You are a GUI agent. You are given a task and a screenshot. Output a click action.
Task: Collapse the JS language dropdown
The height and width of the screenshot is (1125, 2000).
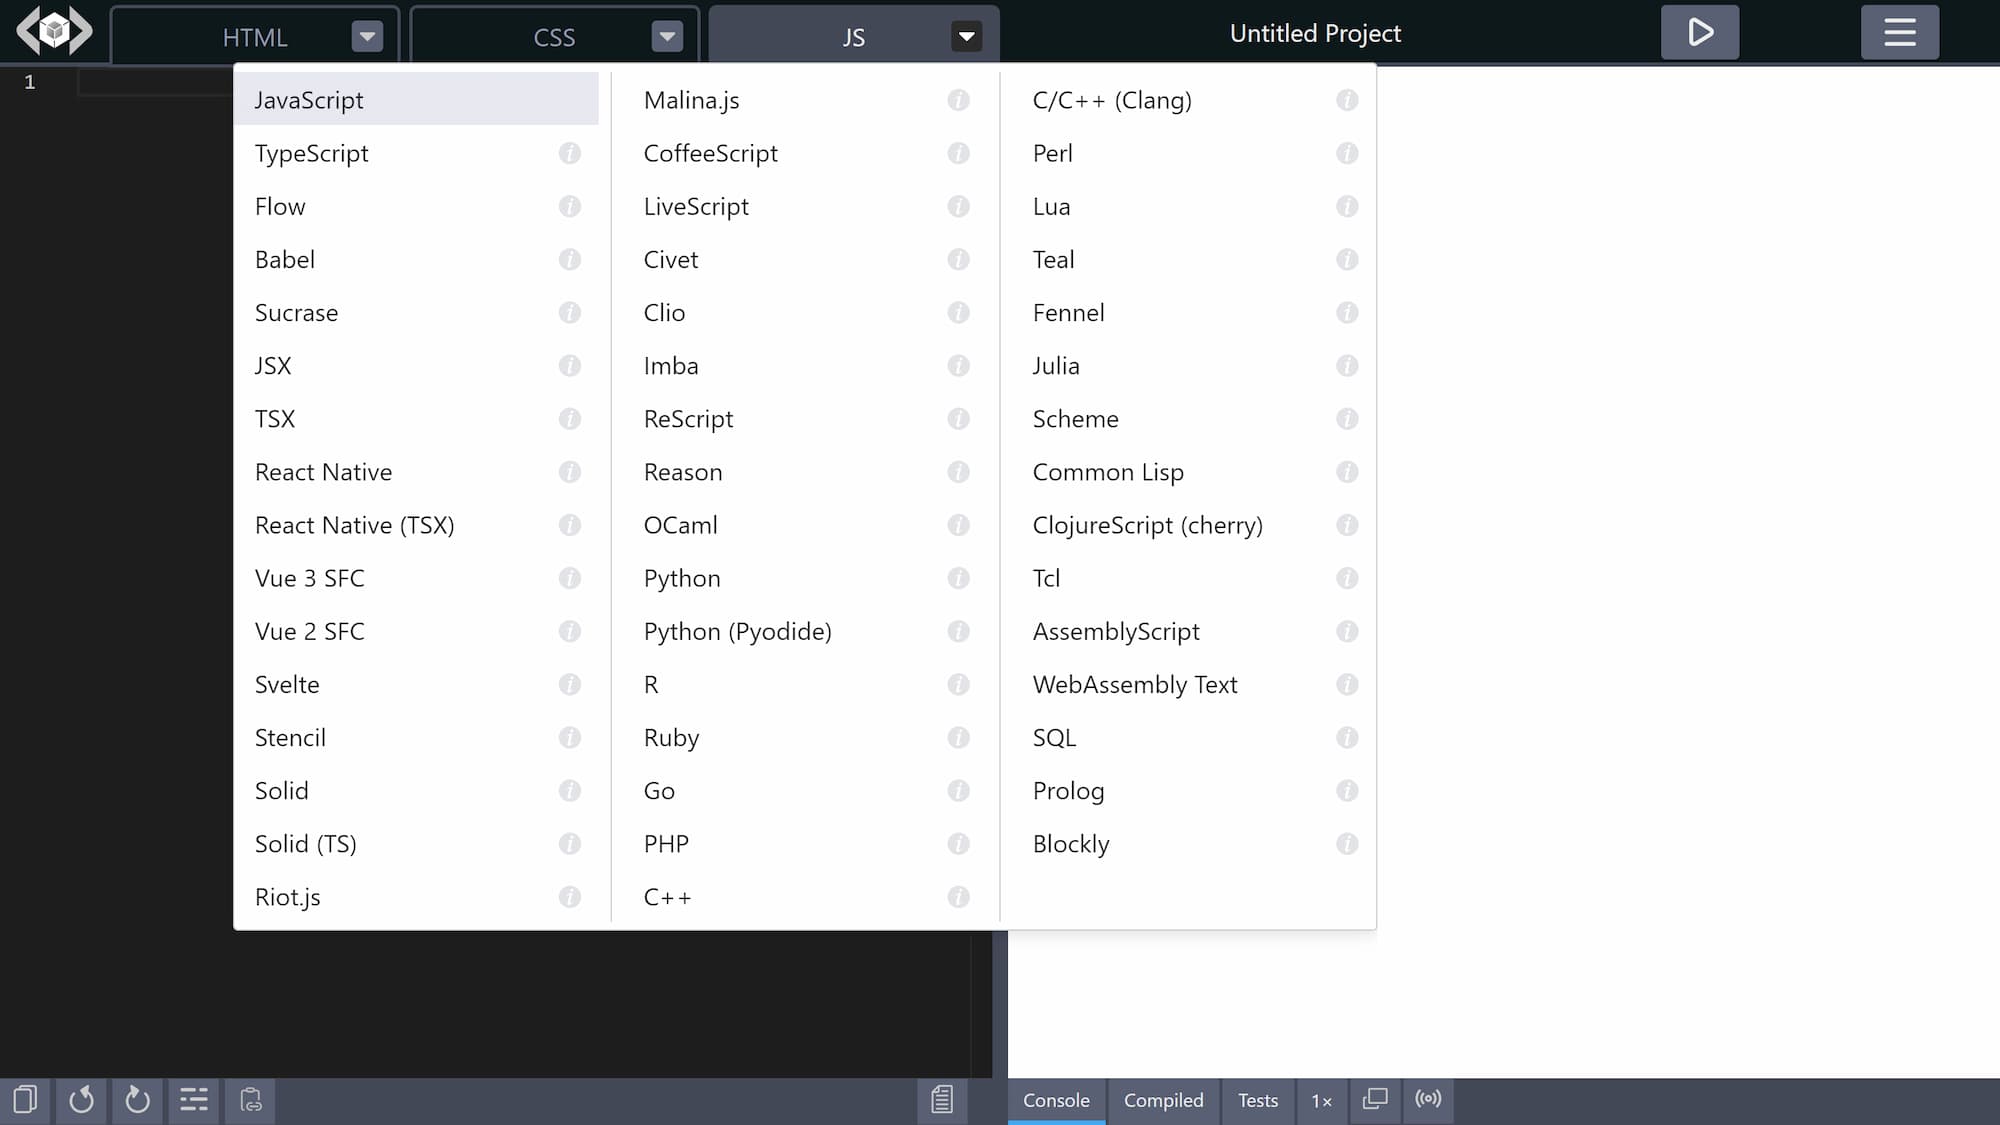click(x=965, y=36)
